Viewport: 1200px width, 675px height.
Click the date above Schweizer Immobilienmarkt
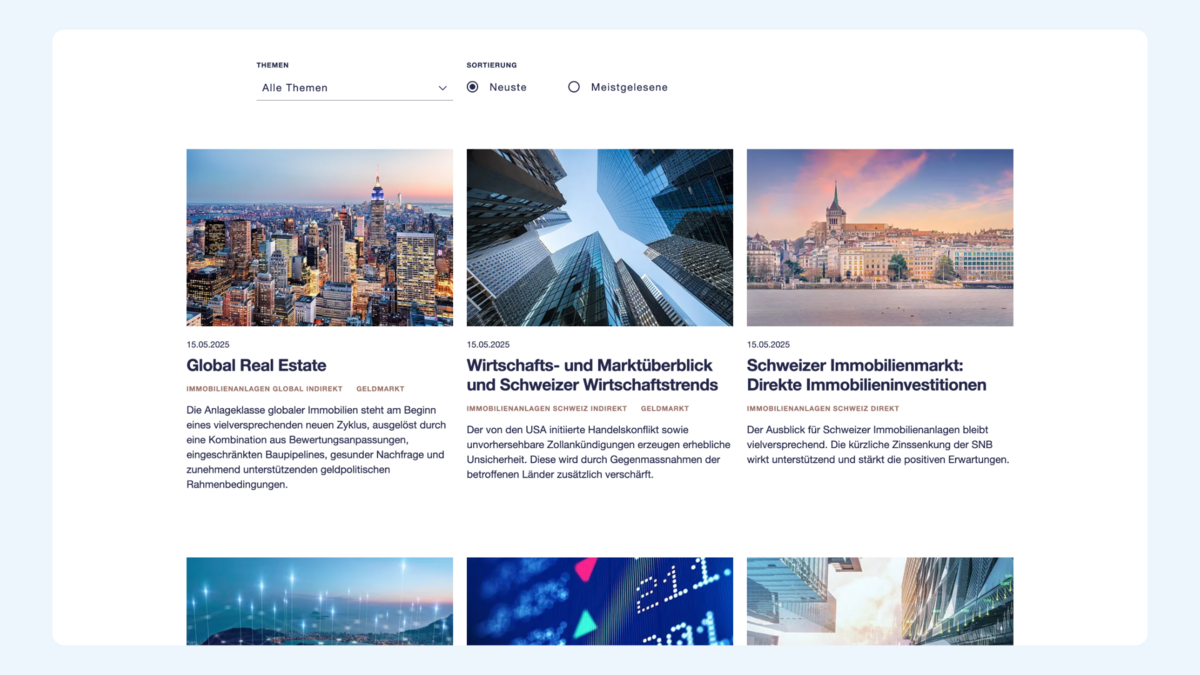(768, 345)
